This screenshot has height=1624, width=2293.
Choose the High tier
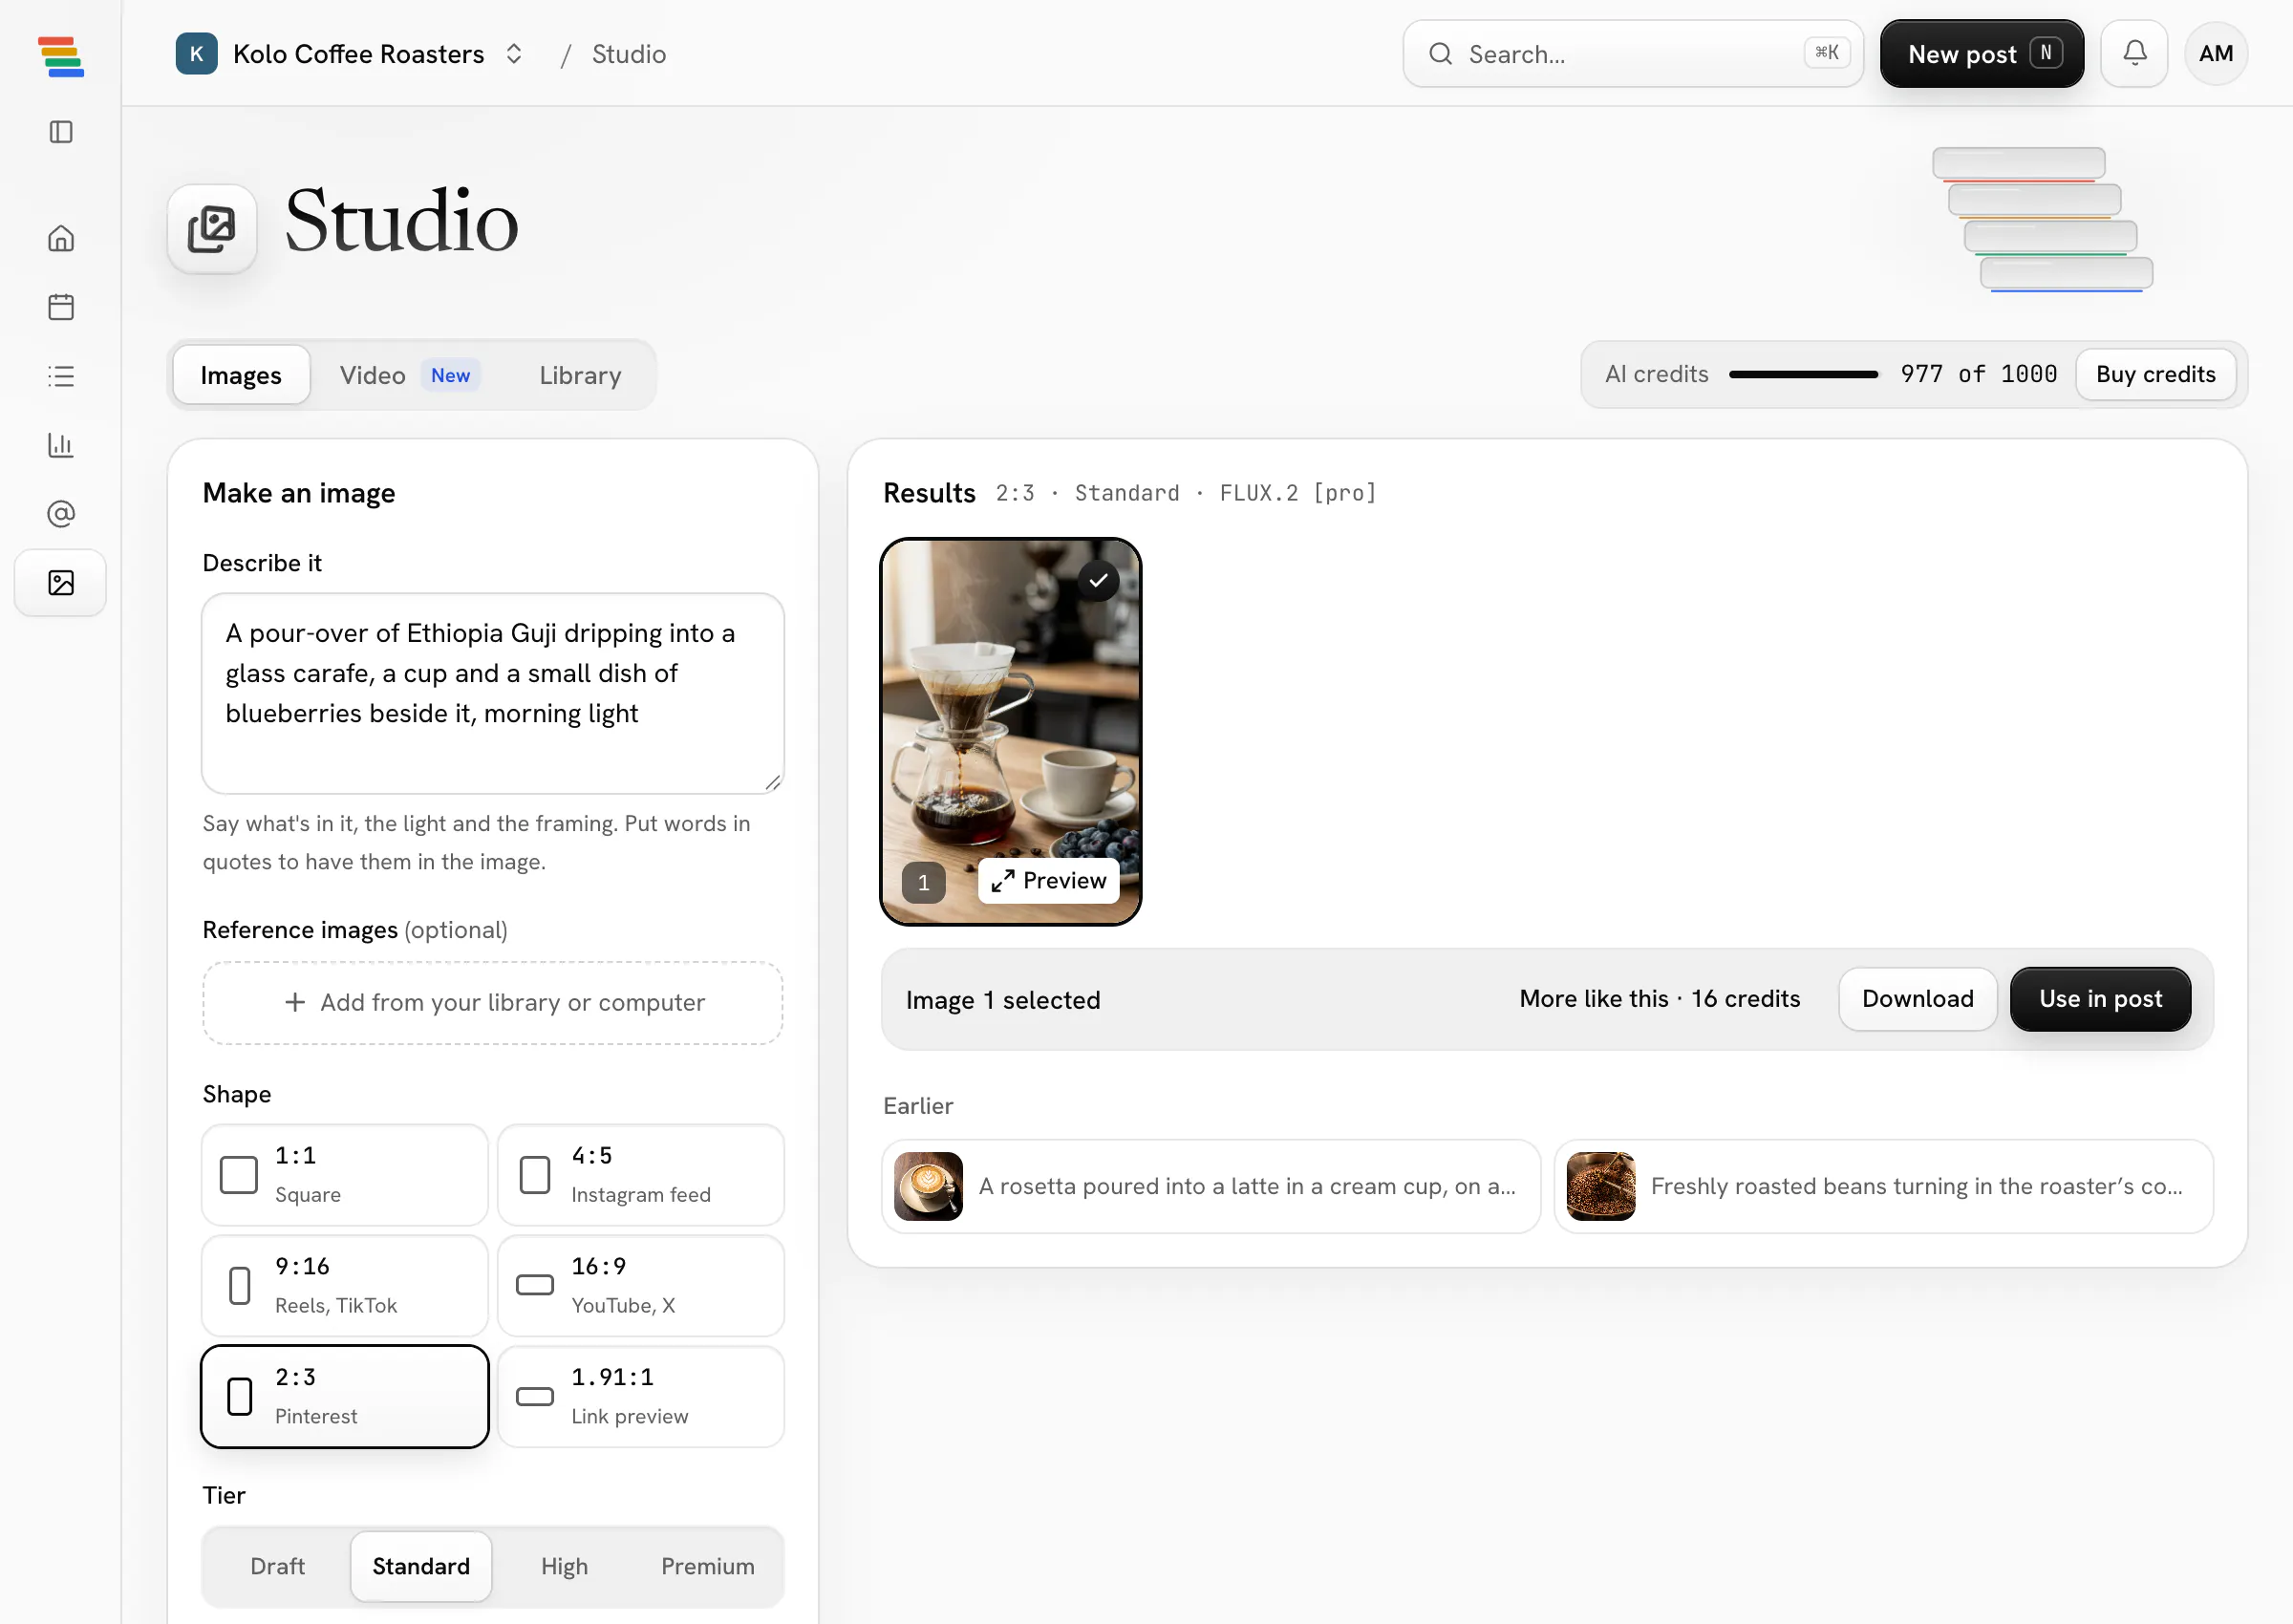pyautogui.click(x=564, y=1566)
